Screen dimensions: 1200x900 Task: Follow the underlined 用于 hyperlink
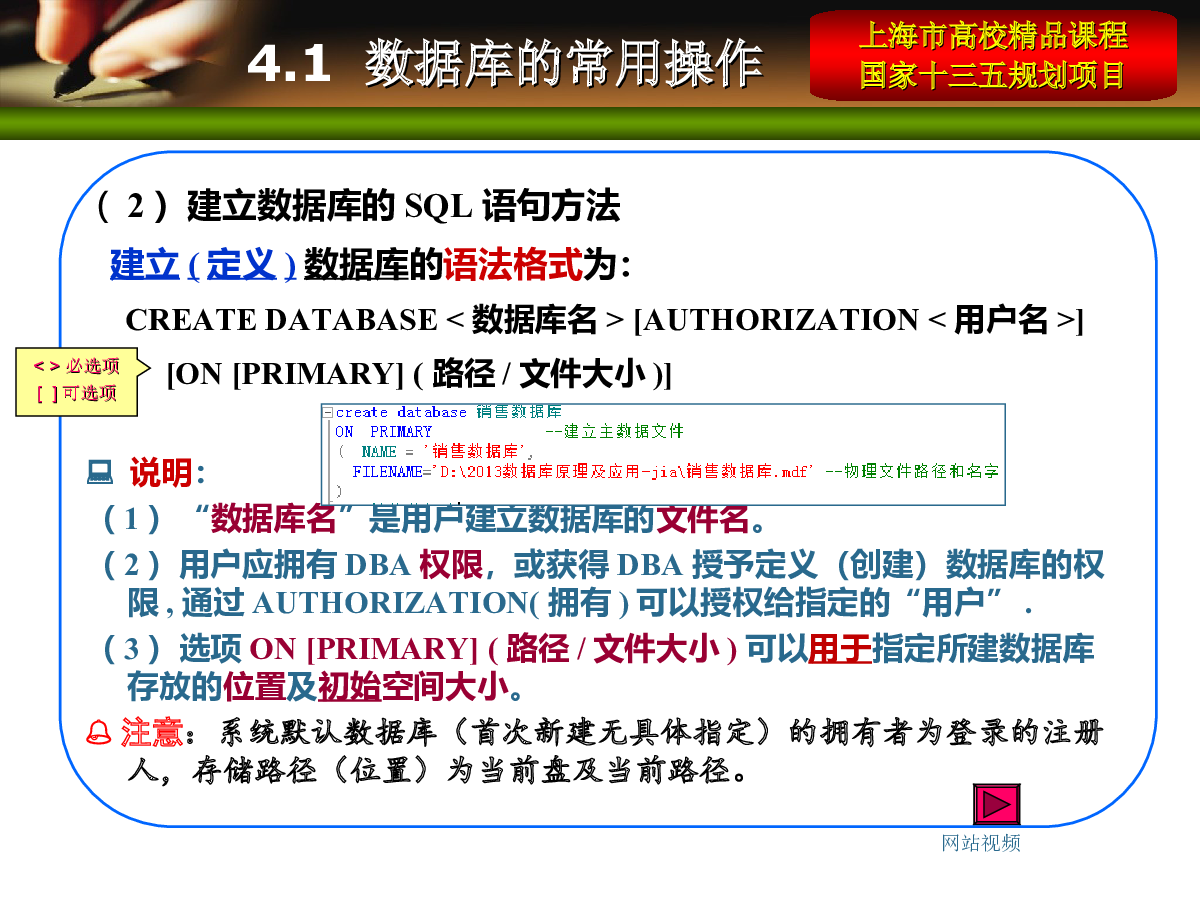click(840, 649)
